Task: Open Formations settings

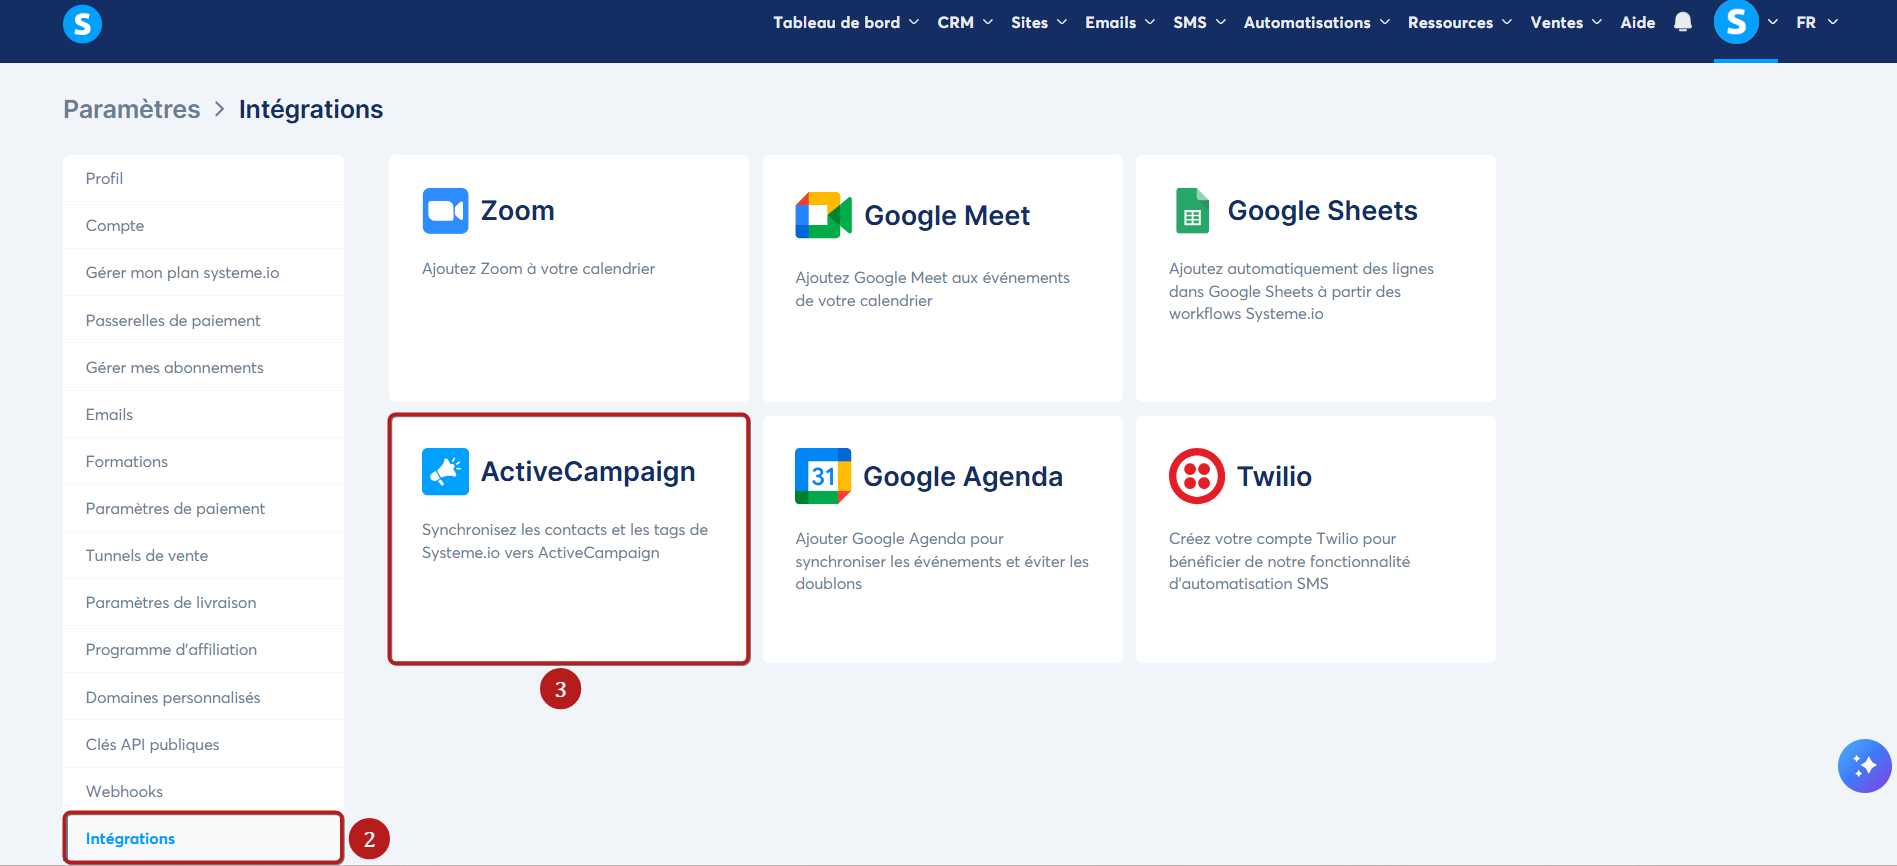Action: tap(203, 461)
